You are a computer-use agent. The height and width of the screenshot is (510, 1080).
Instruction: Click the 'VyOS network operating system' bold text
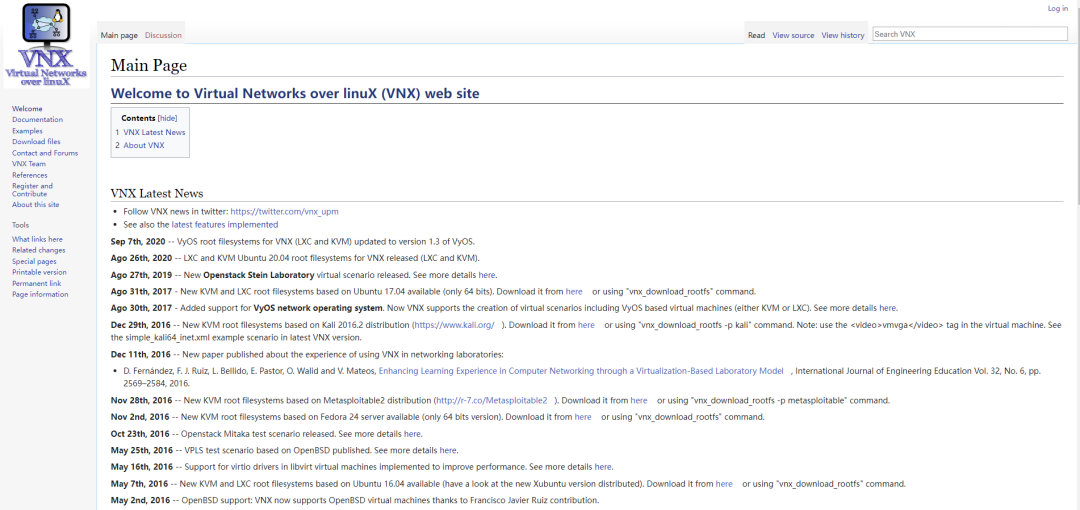point(318,308)
